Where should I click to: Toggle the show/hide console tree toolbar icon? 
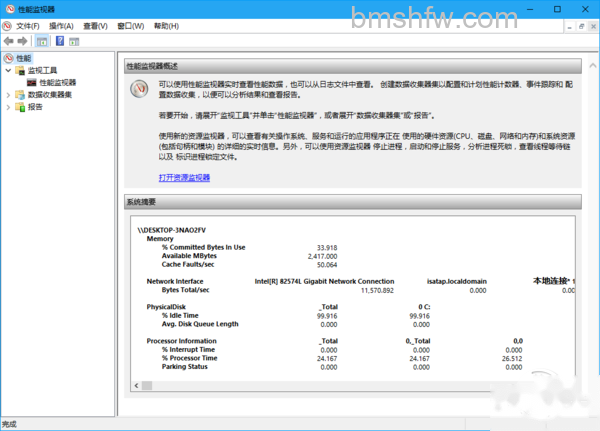(x=42, y=41)
